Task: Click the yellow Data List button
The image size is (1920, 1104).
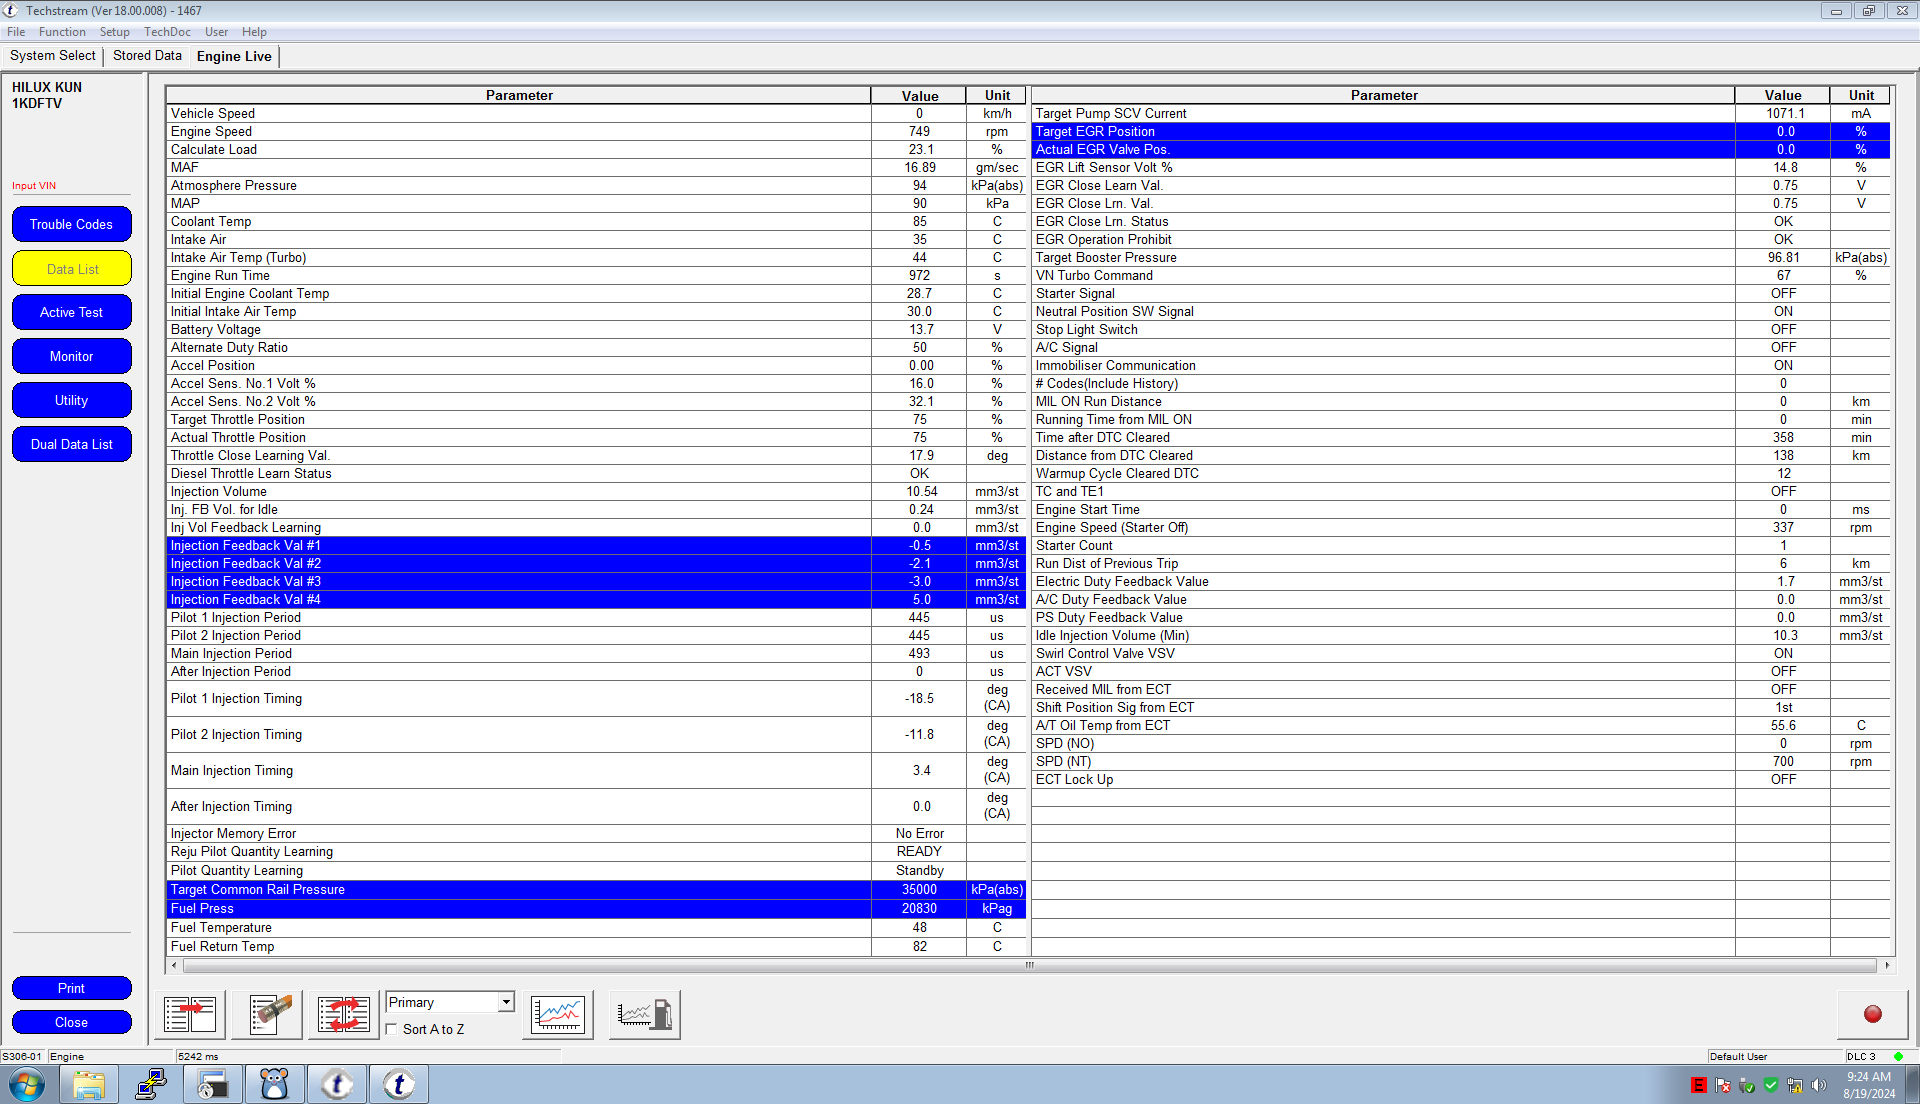Action: click(x=71, y=269)
